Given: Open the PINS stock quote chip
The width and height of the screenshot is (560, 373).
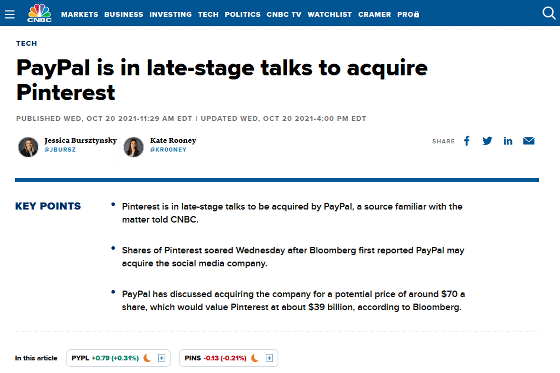Looking at the screenshot, I should [x=229, y=358].
